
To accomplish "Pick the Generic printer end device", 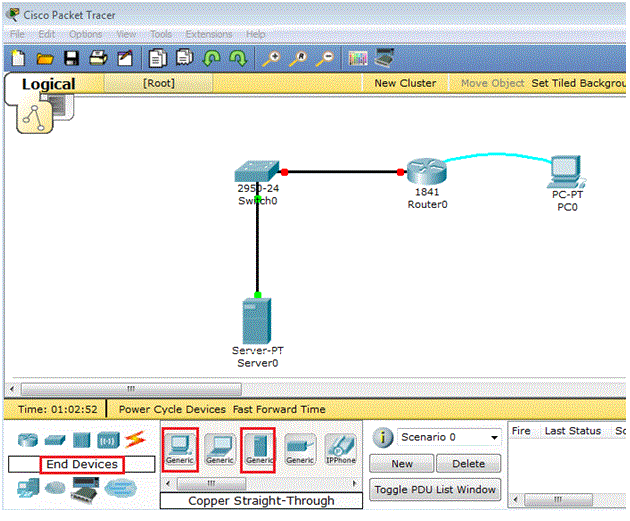I will pos(300,449).
